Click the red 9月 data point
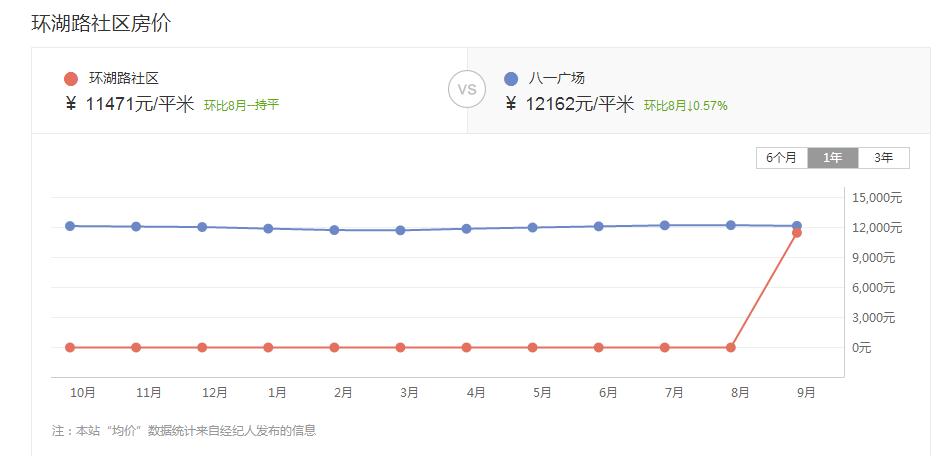The image size is (938, 456). 797,233
